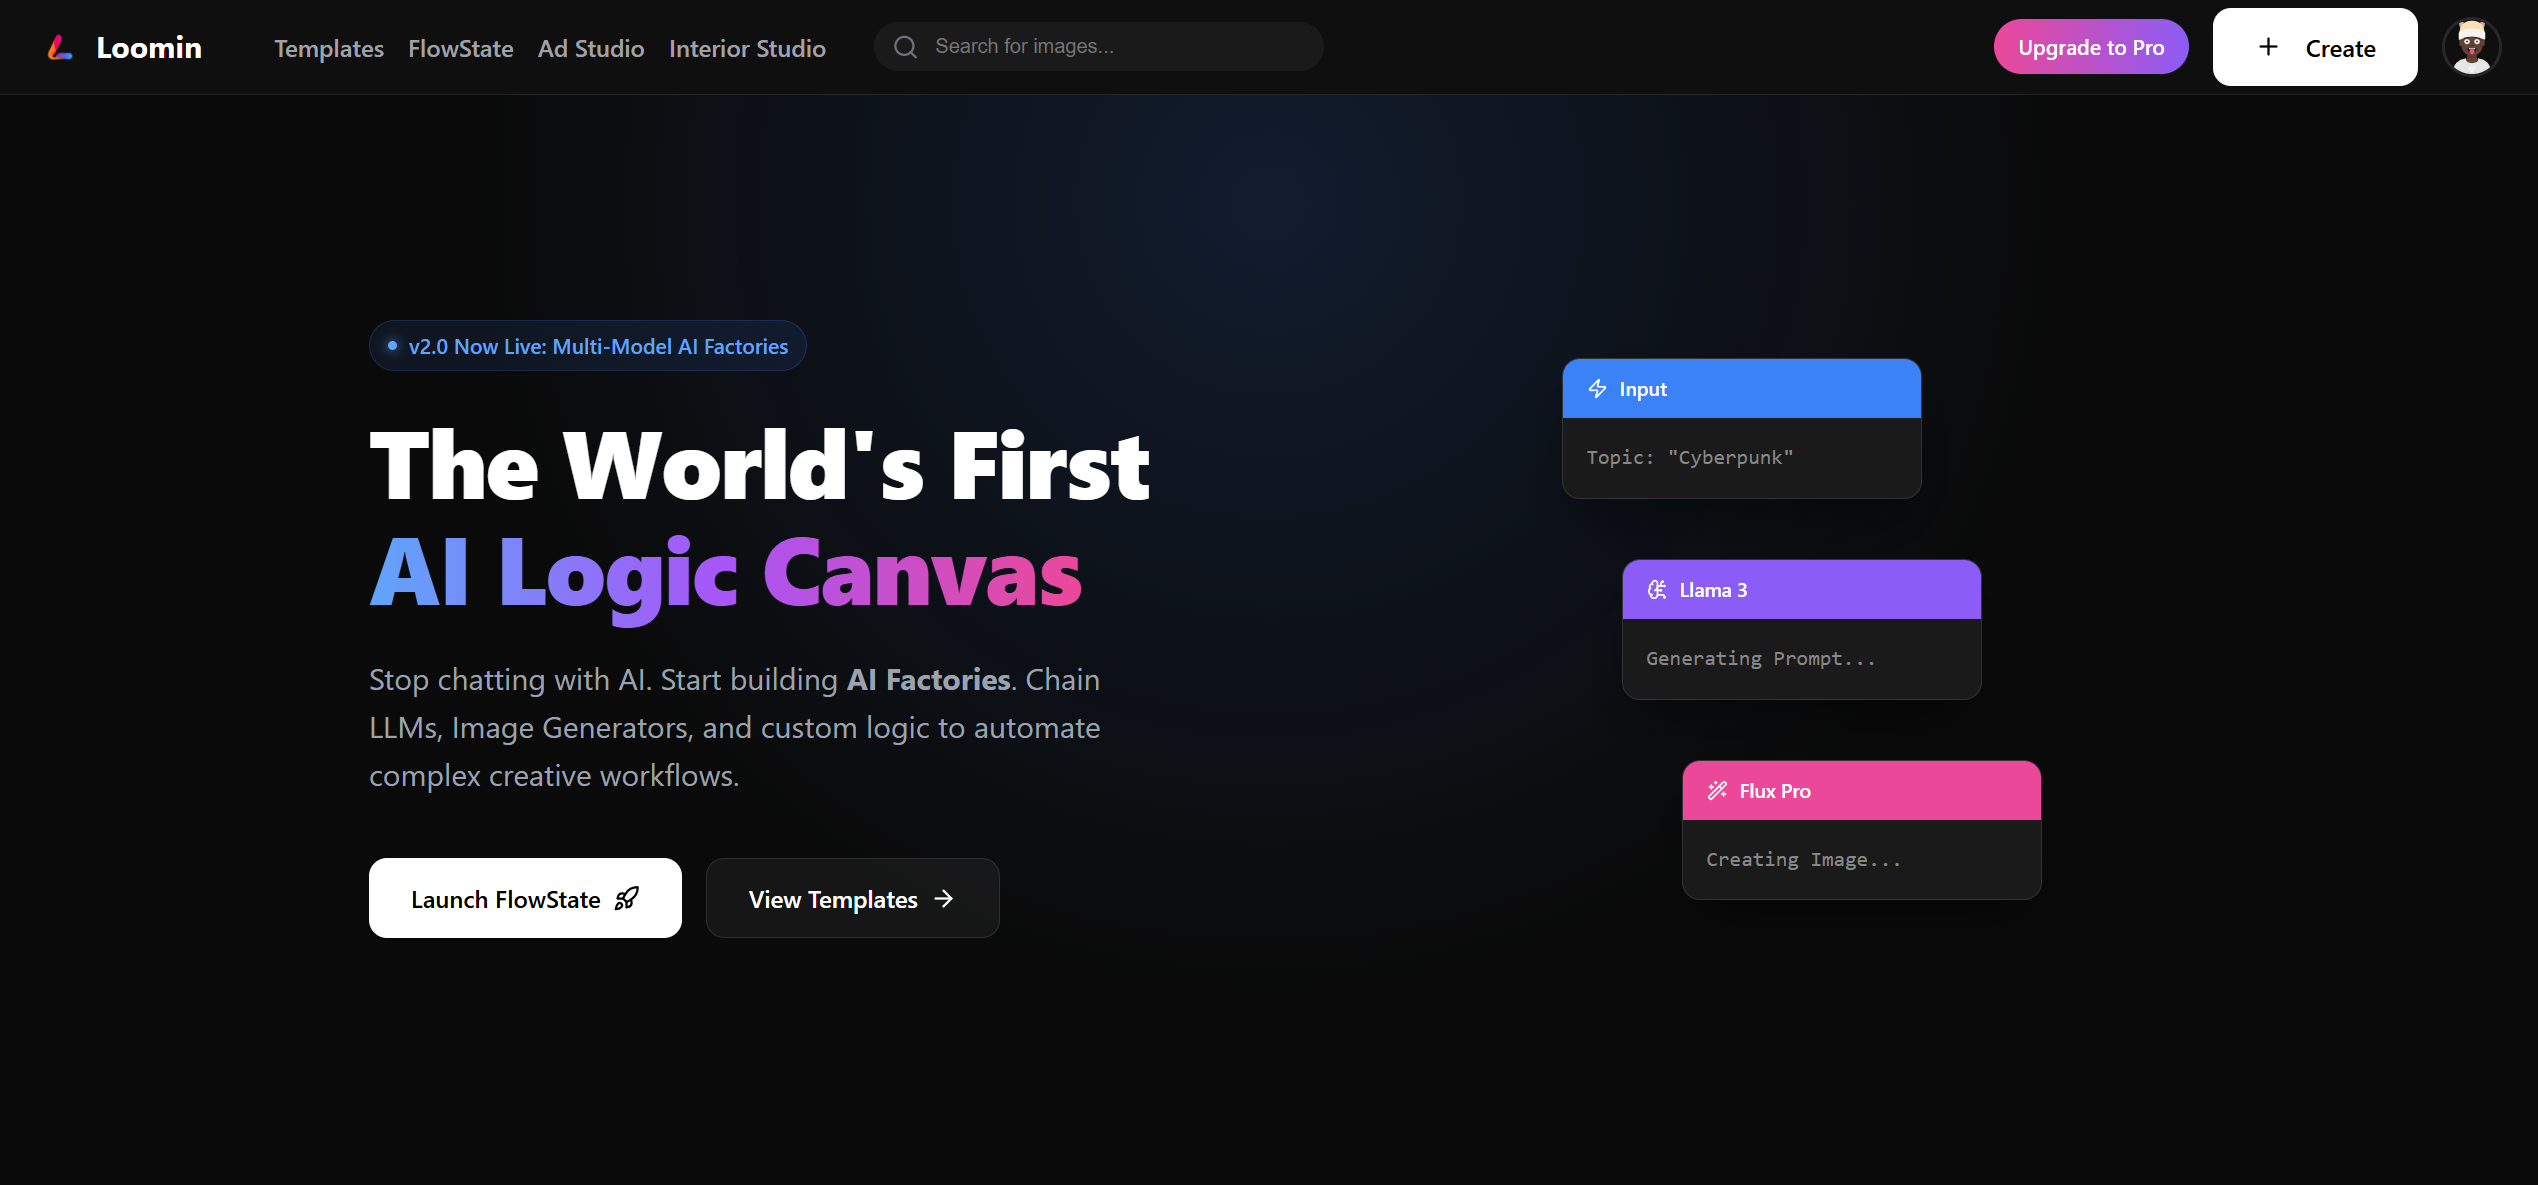
Task: Click the Creating Image node card body
Action: 1861,860
